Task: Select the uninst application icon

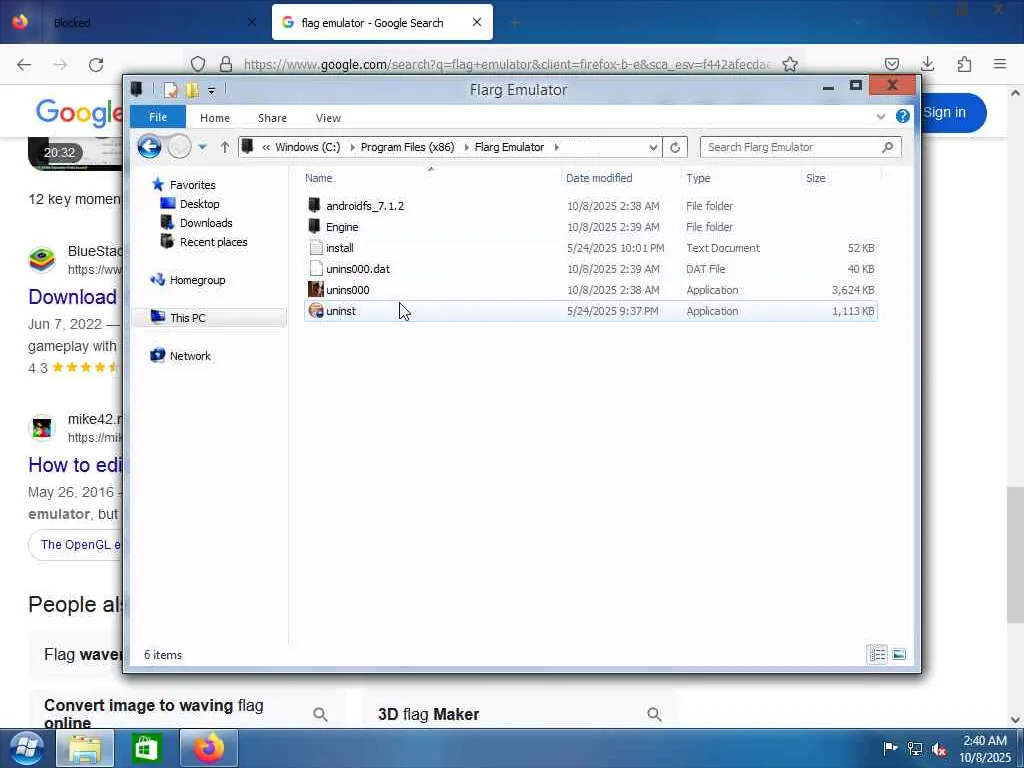Action: [x=316, y=311]
